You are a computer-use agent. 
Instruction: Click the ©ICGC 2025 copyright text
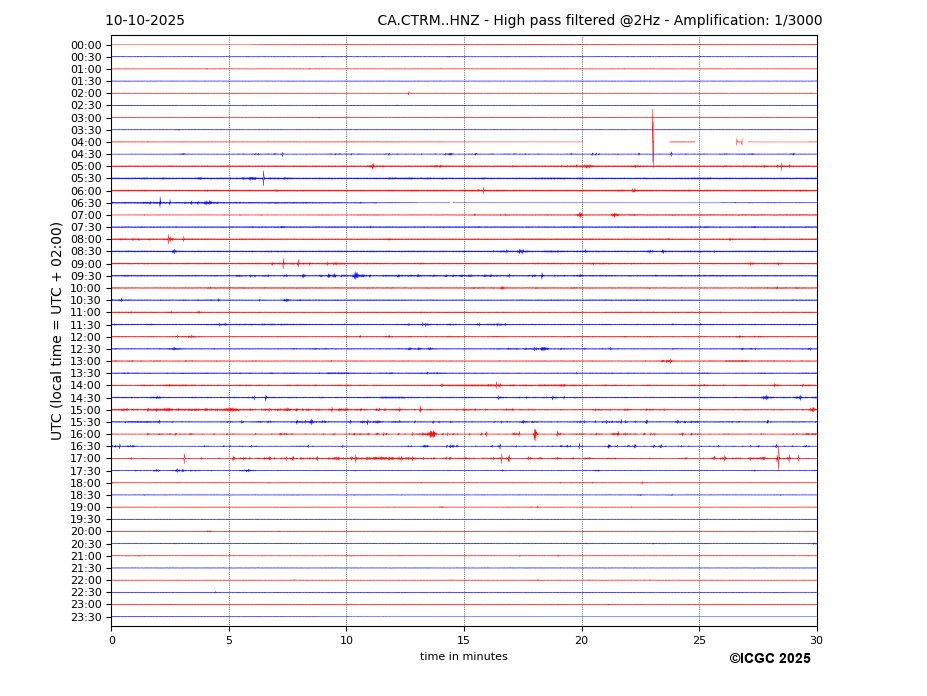(769, 659)
